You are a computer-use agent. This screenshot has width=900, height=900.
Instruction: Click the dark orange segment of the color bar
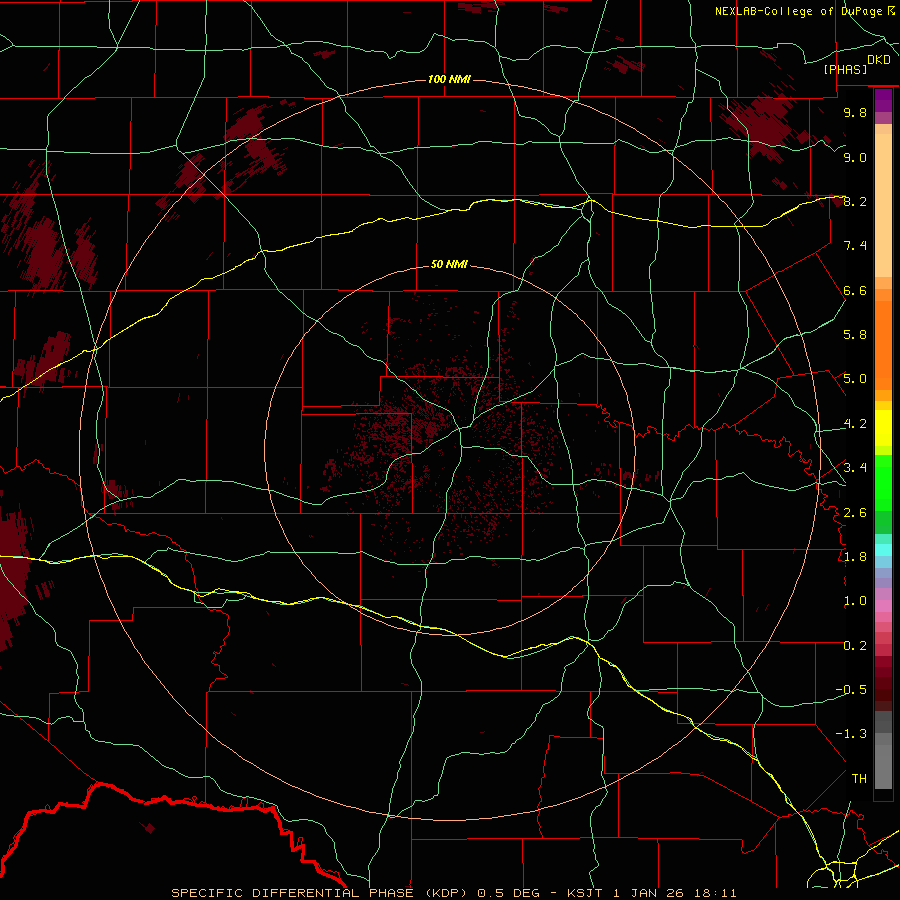[883, 346]
